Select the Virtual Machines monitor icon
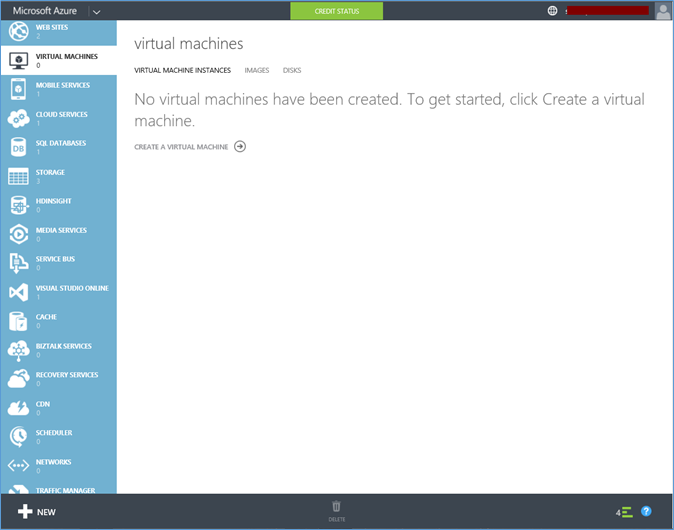 [x=18, y=61]
